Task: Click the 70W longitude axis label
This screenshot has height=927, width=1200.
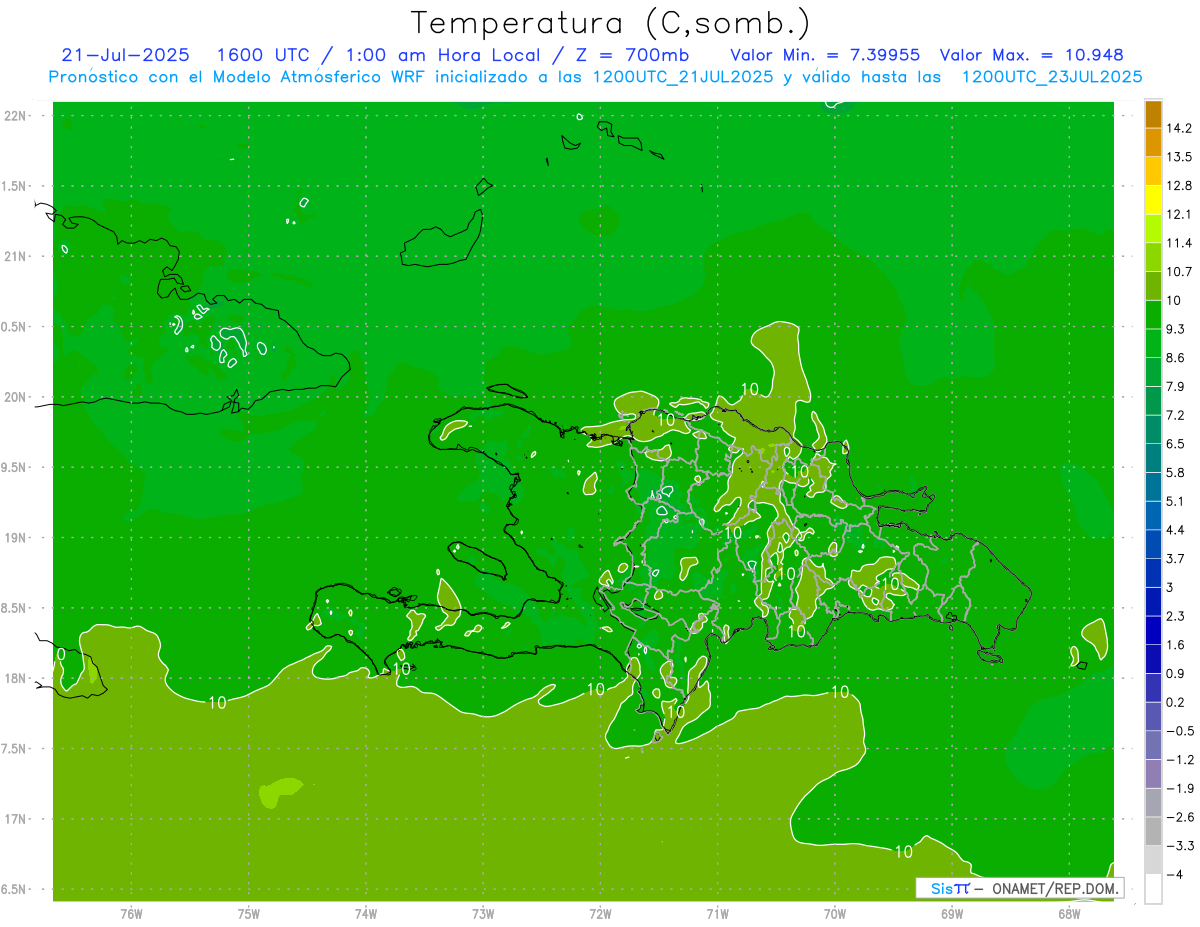Action: 834,914
